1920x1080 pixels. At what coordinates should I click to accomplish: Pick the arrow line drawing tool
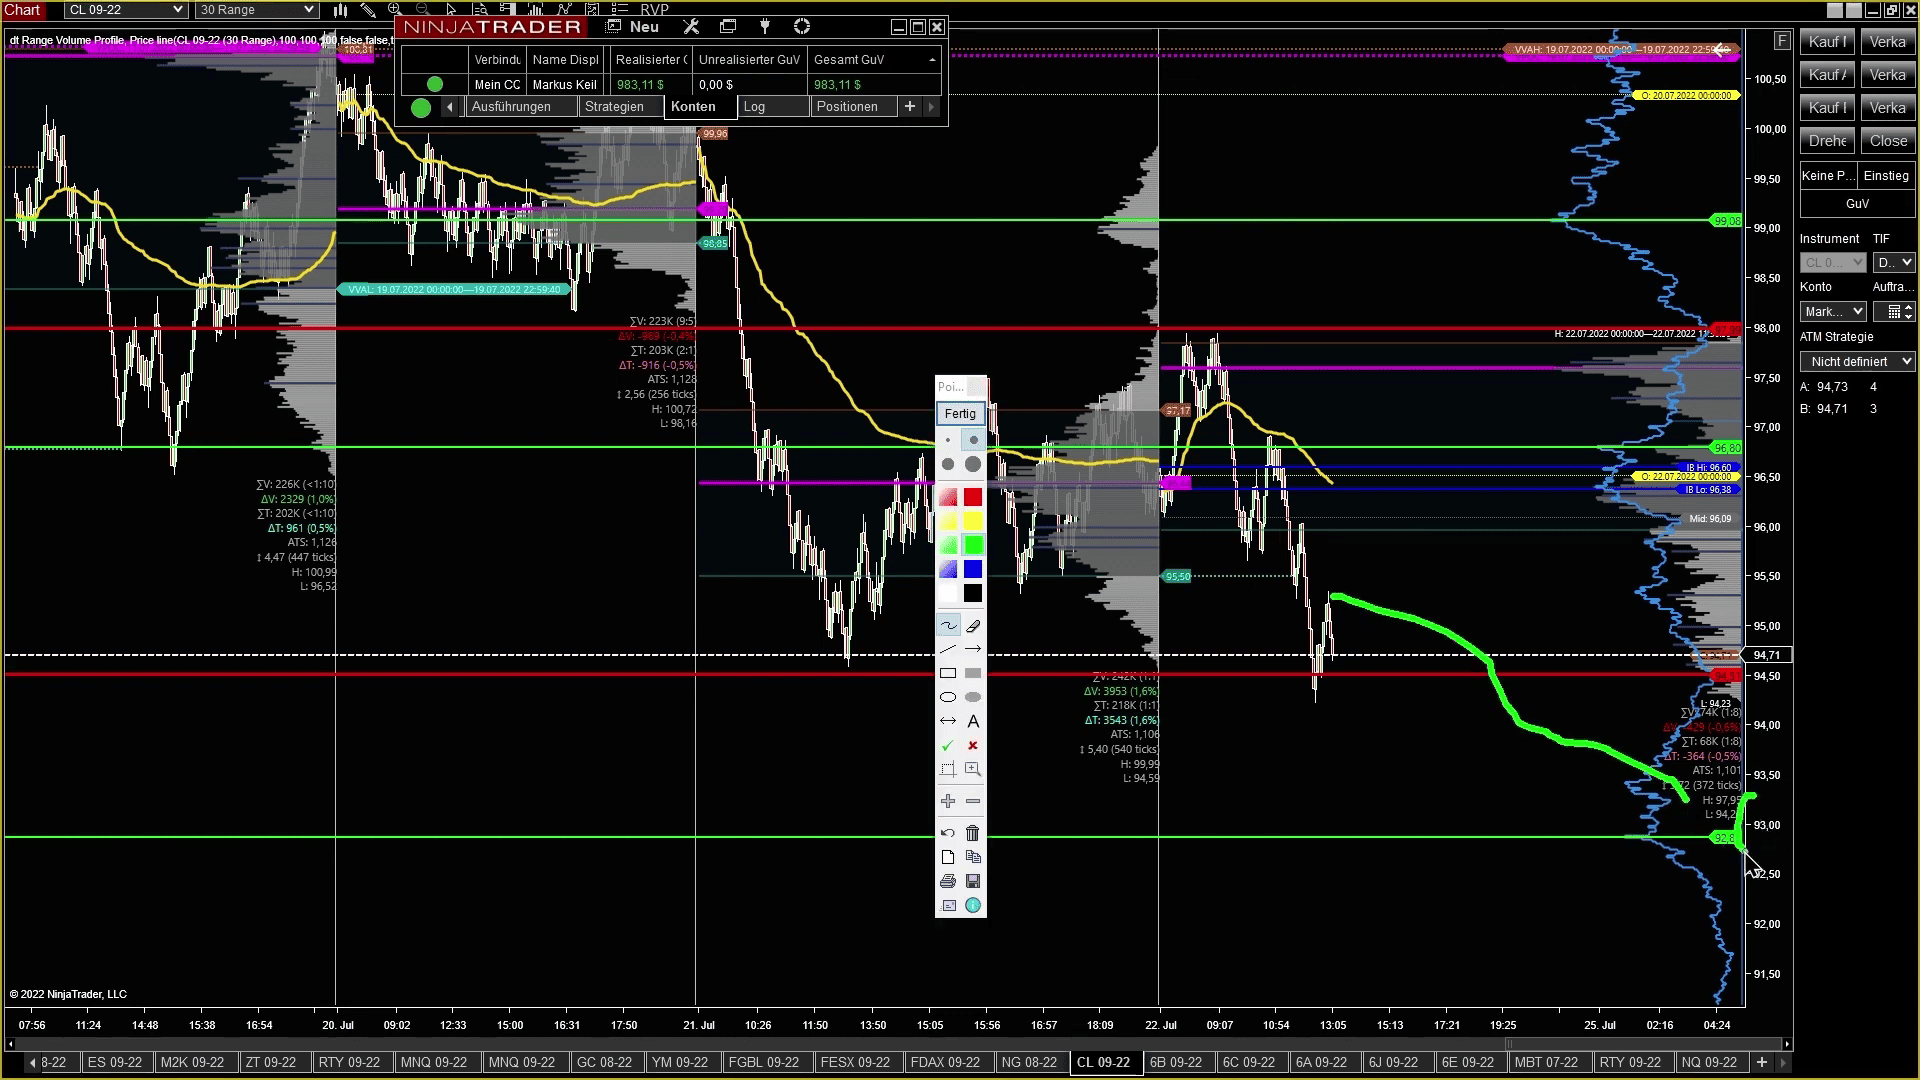point(973,650)
